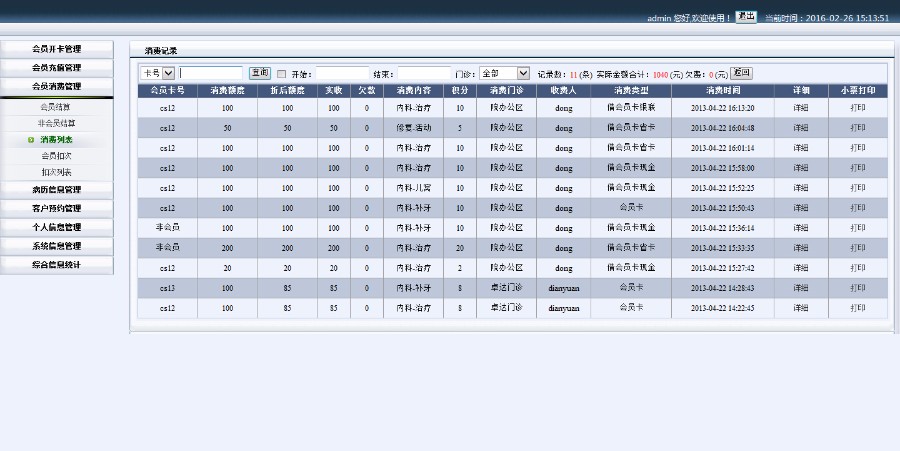Click 打印 for the 14:28:43 record

[858, 288]
